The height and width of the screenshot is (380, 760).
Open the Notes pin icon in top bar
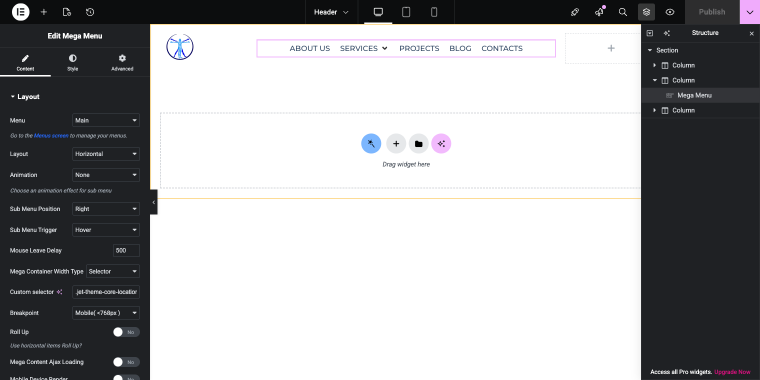[575, 12]
